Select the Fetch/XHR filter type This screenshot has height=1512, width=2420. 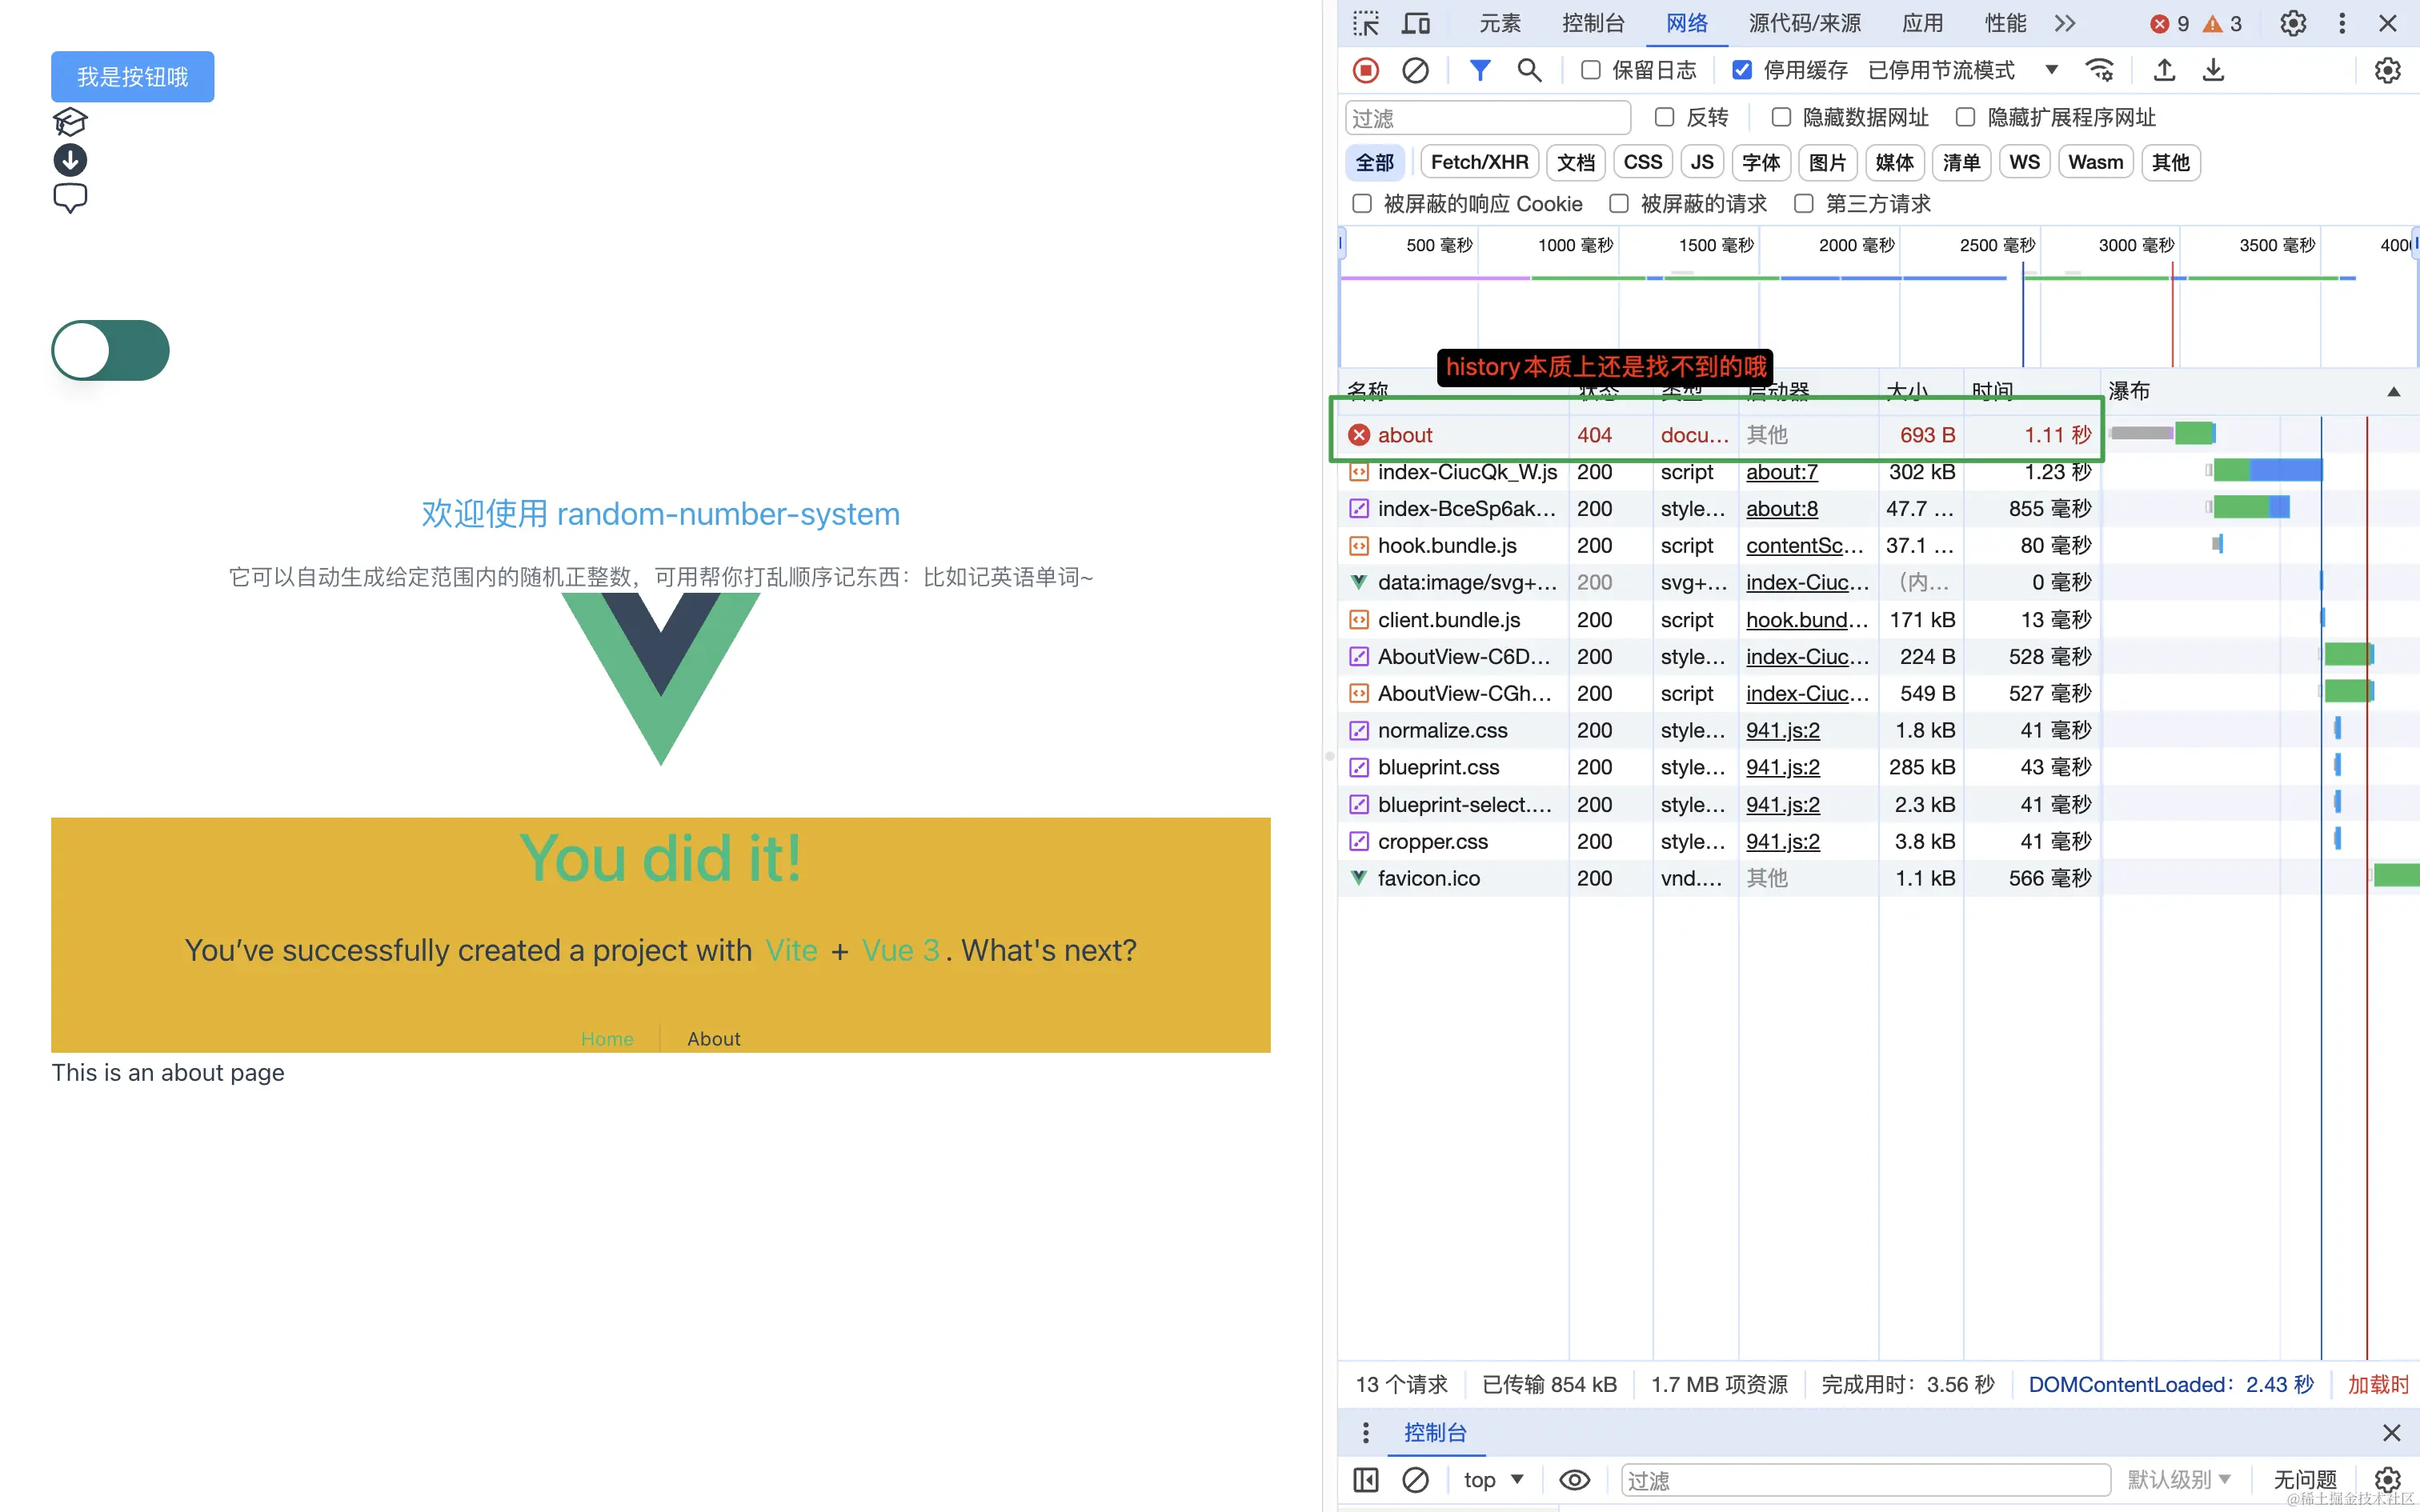1478,162
